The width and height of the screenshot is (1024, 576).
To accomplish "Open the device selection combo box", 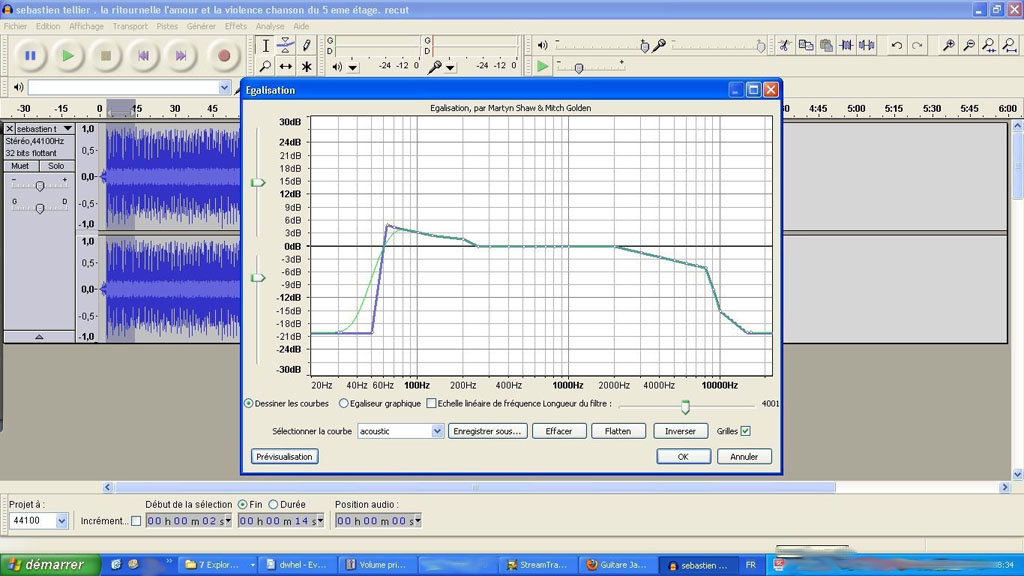I will point(129,88).
